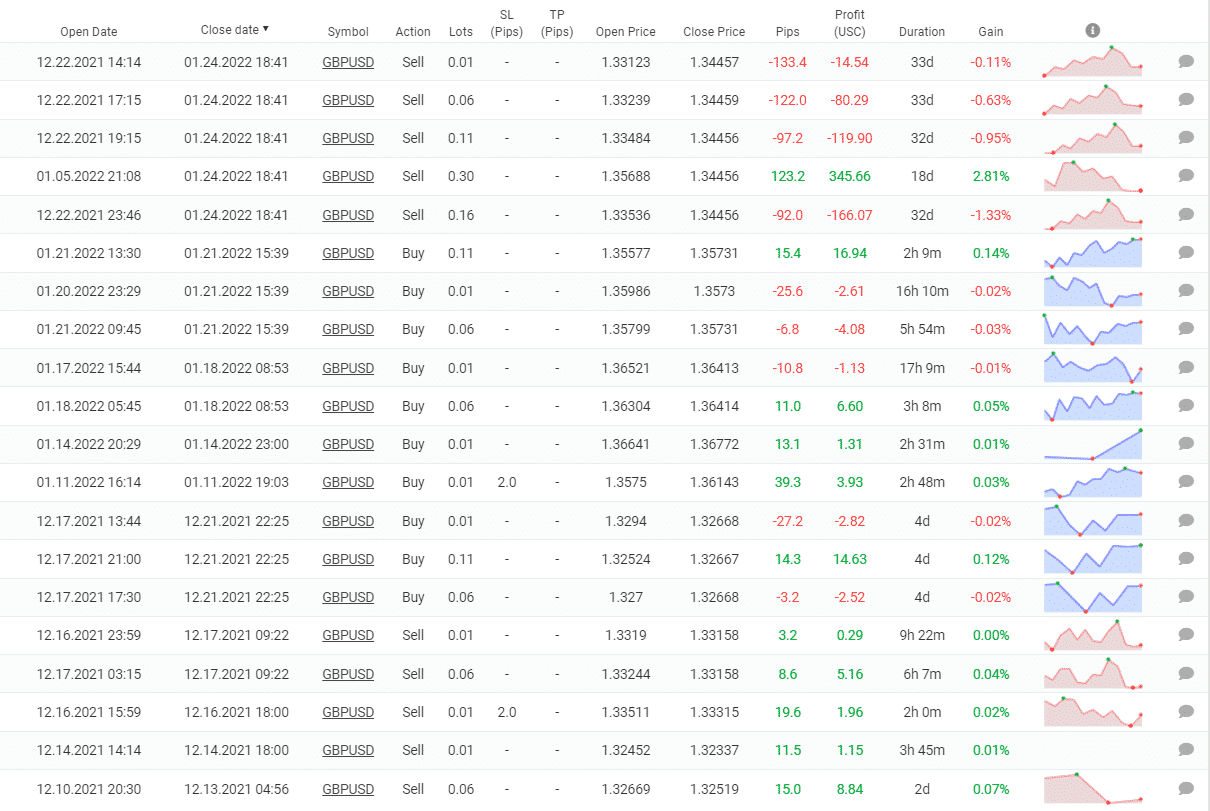Sort trades by Lots header

(461, 32)
